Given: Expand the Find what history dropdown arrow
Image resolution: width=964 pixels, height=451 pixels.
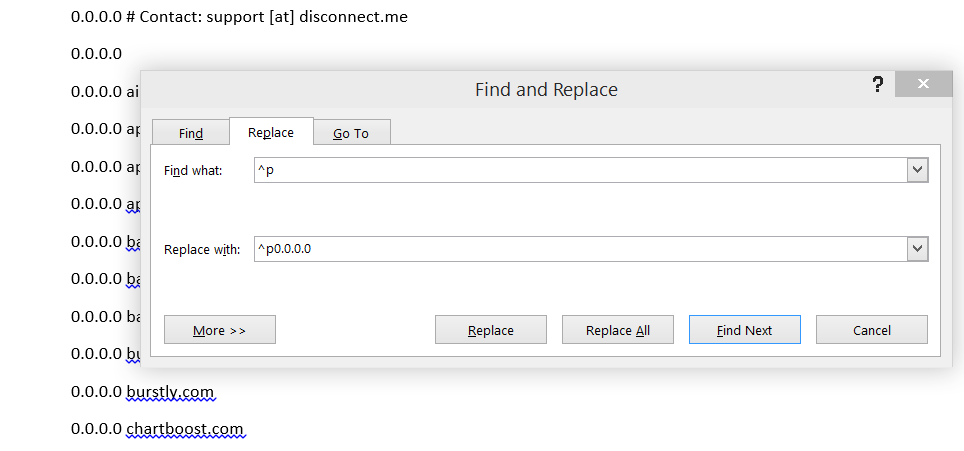Looking at the screenshot, I should click(917, 170).
